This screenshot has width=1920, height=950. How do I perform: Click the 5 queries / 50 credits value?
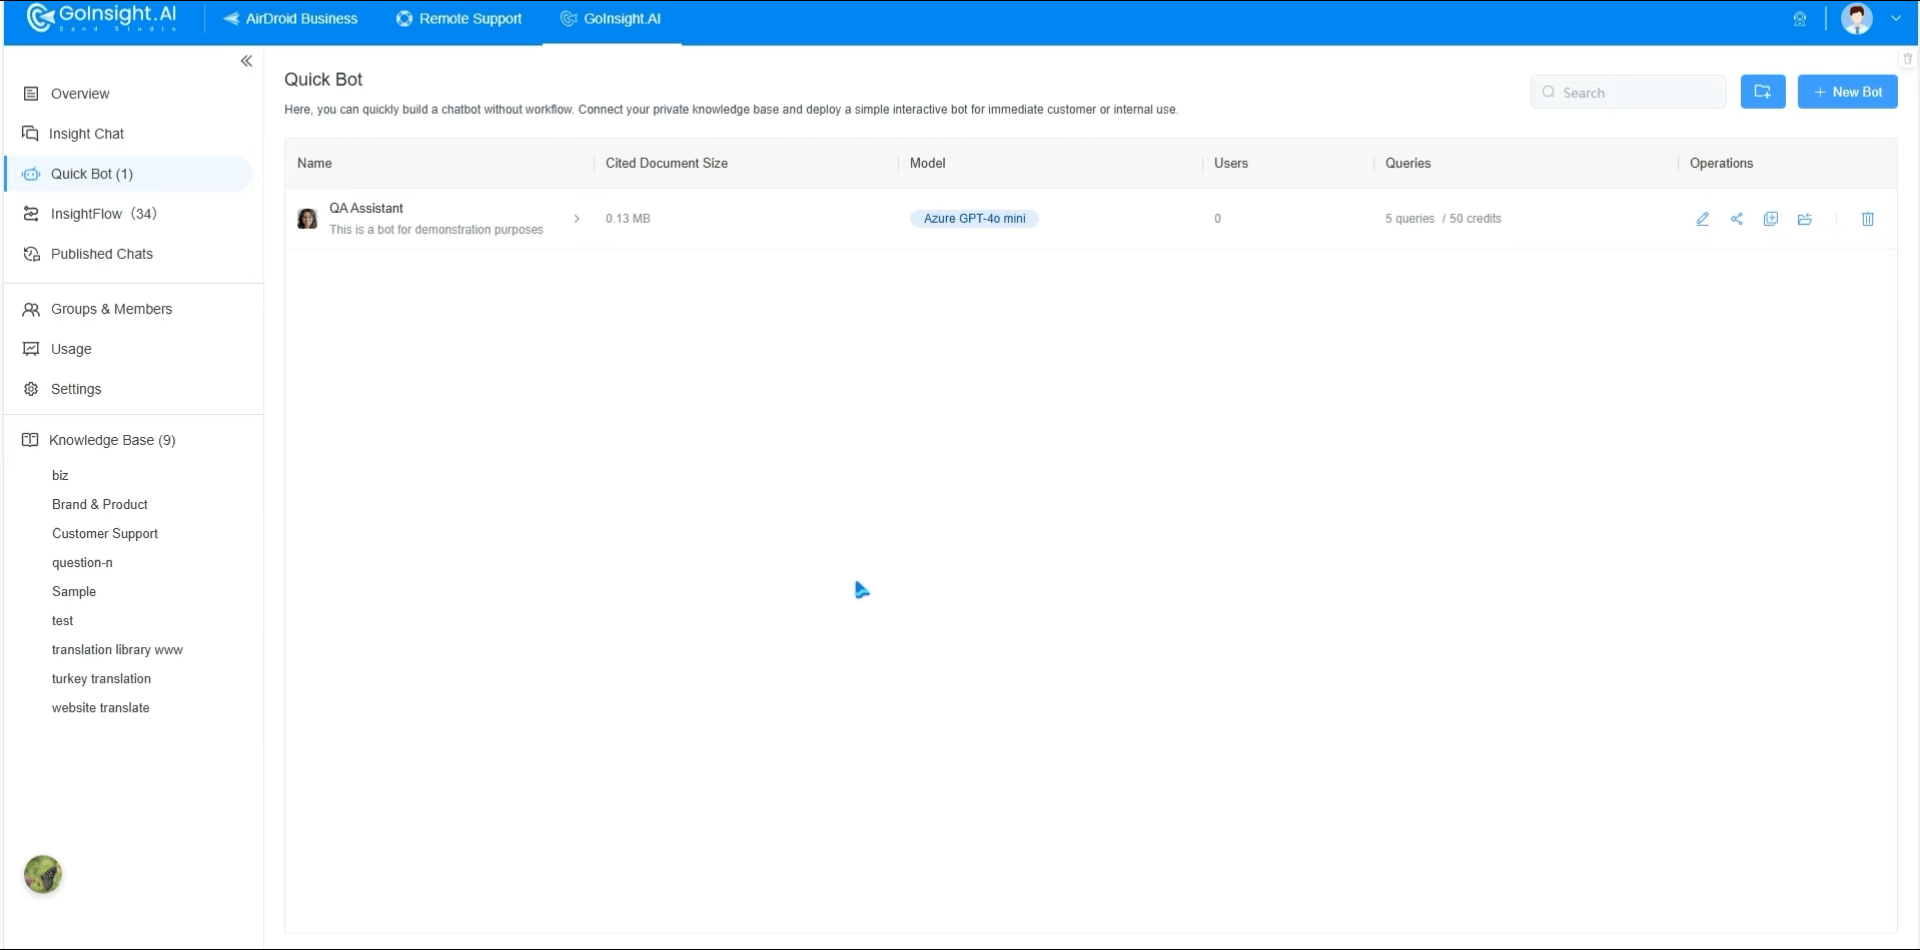pos(1443,219)
